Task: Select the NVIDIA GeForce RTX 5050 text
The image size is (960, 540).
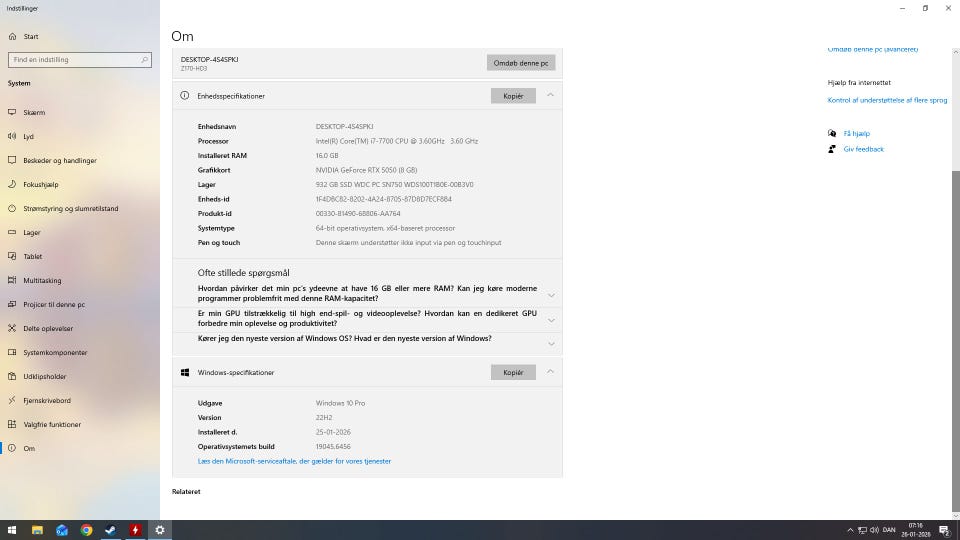Action: coord(366,170)
